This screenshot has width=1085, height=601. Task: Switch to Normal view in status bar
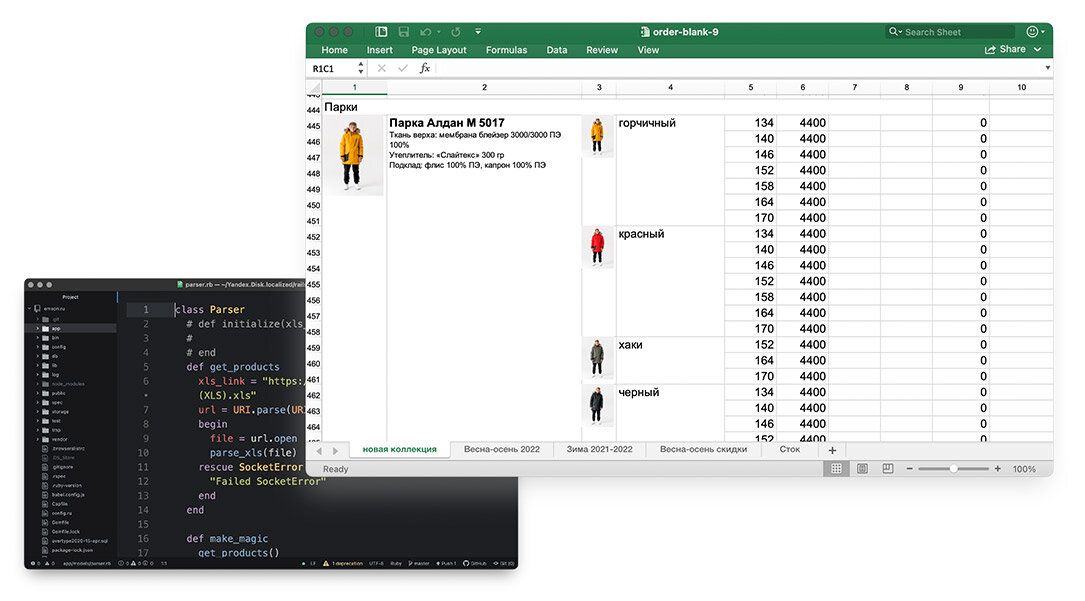tap(837, 468)
